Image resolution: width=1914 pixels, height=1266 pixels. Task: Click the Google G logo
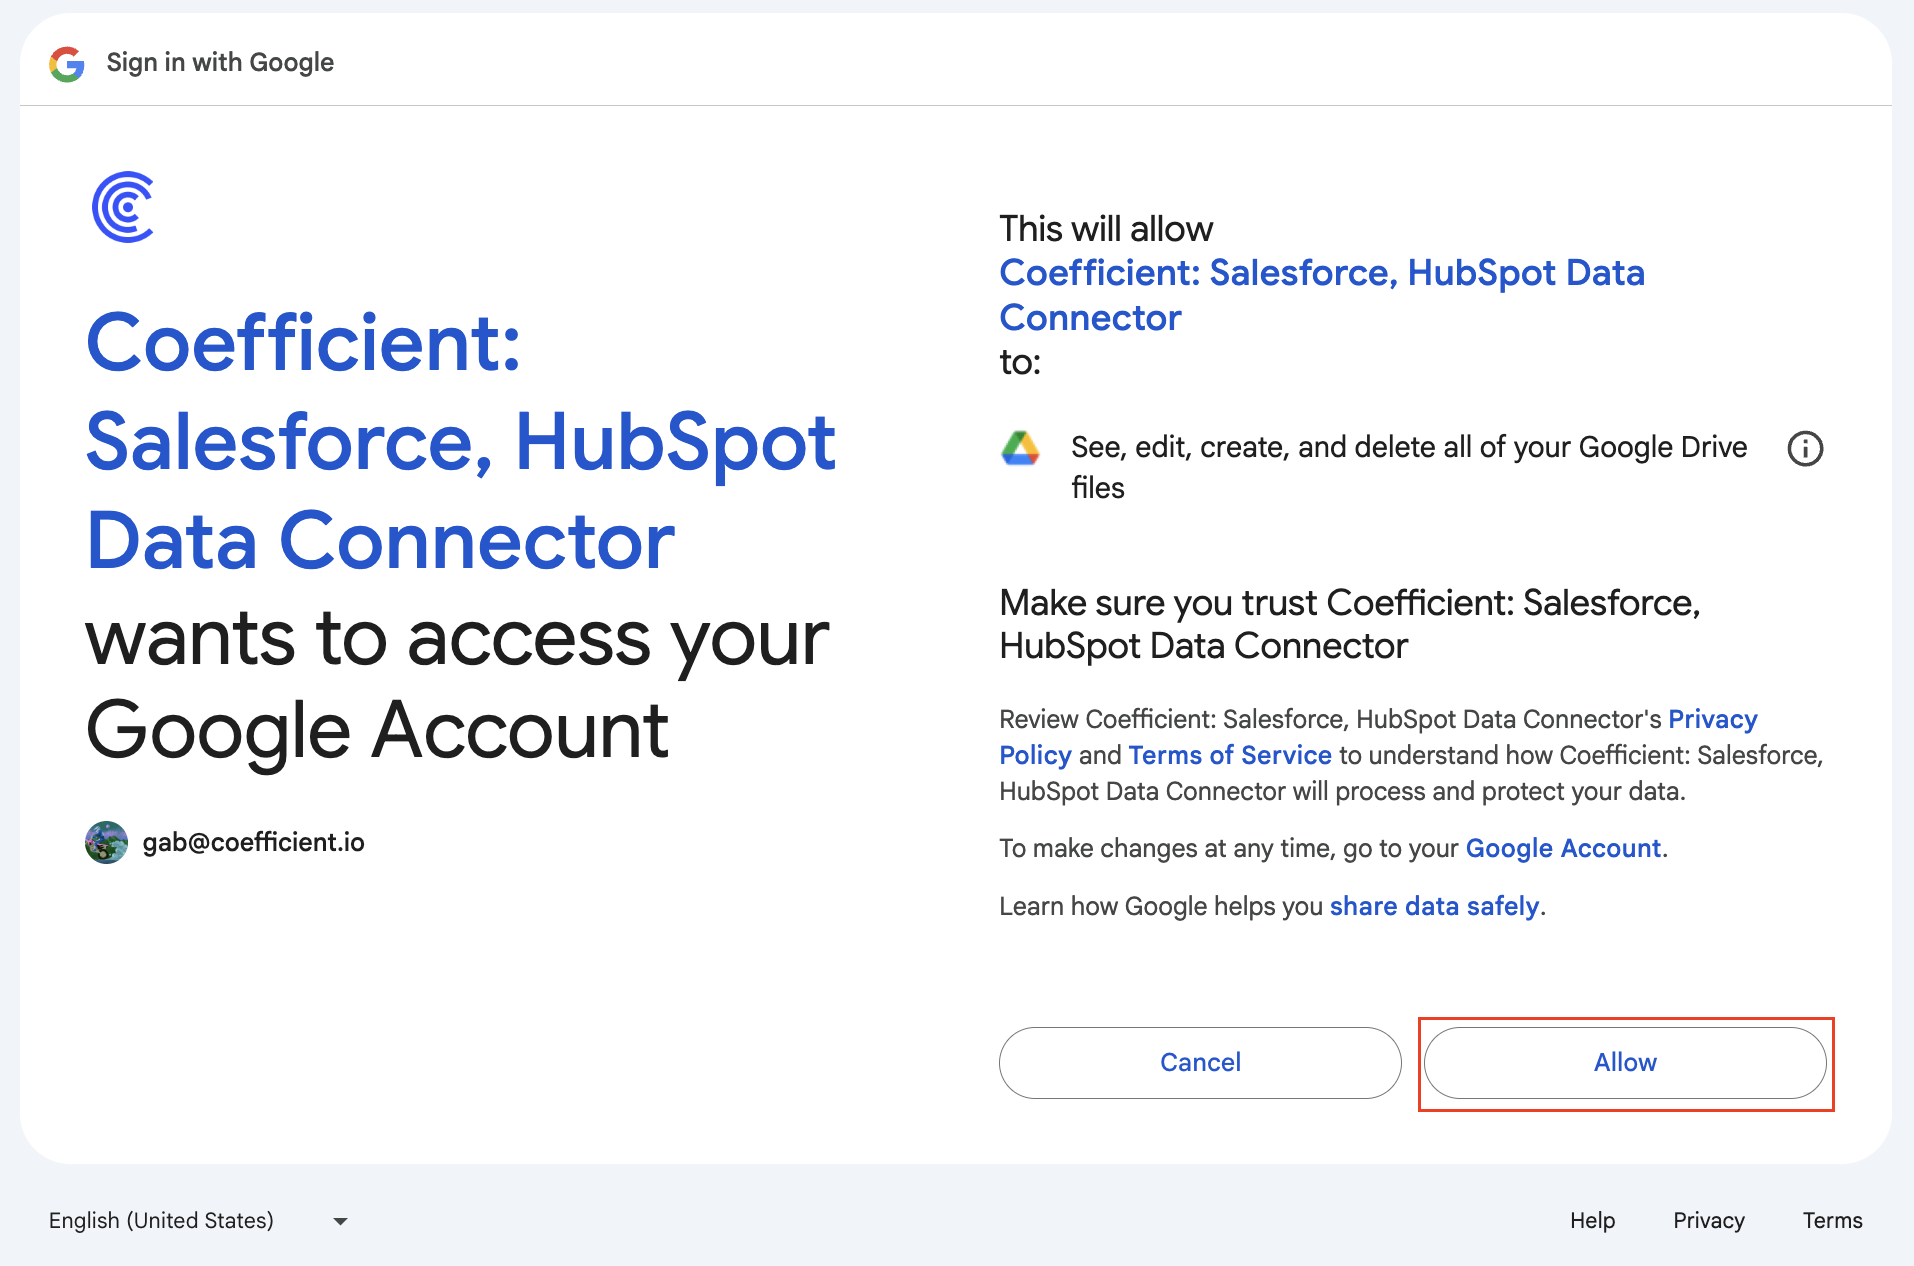tap(67, 63)
